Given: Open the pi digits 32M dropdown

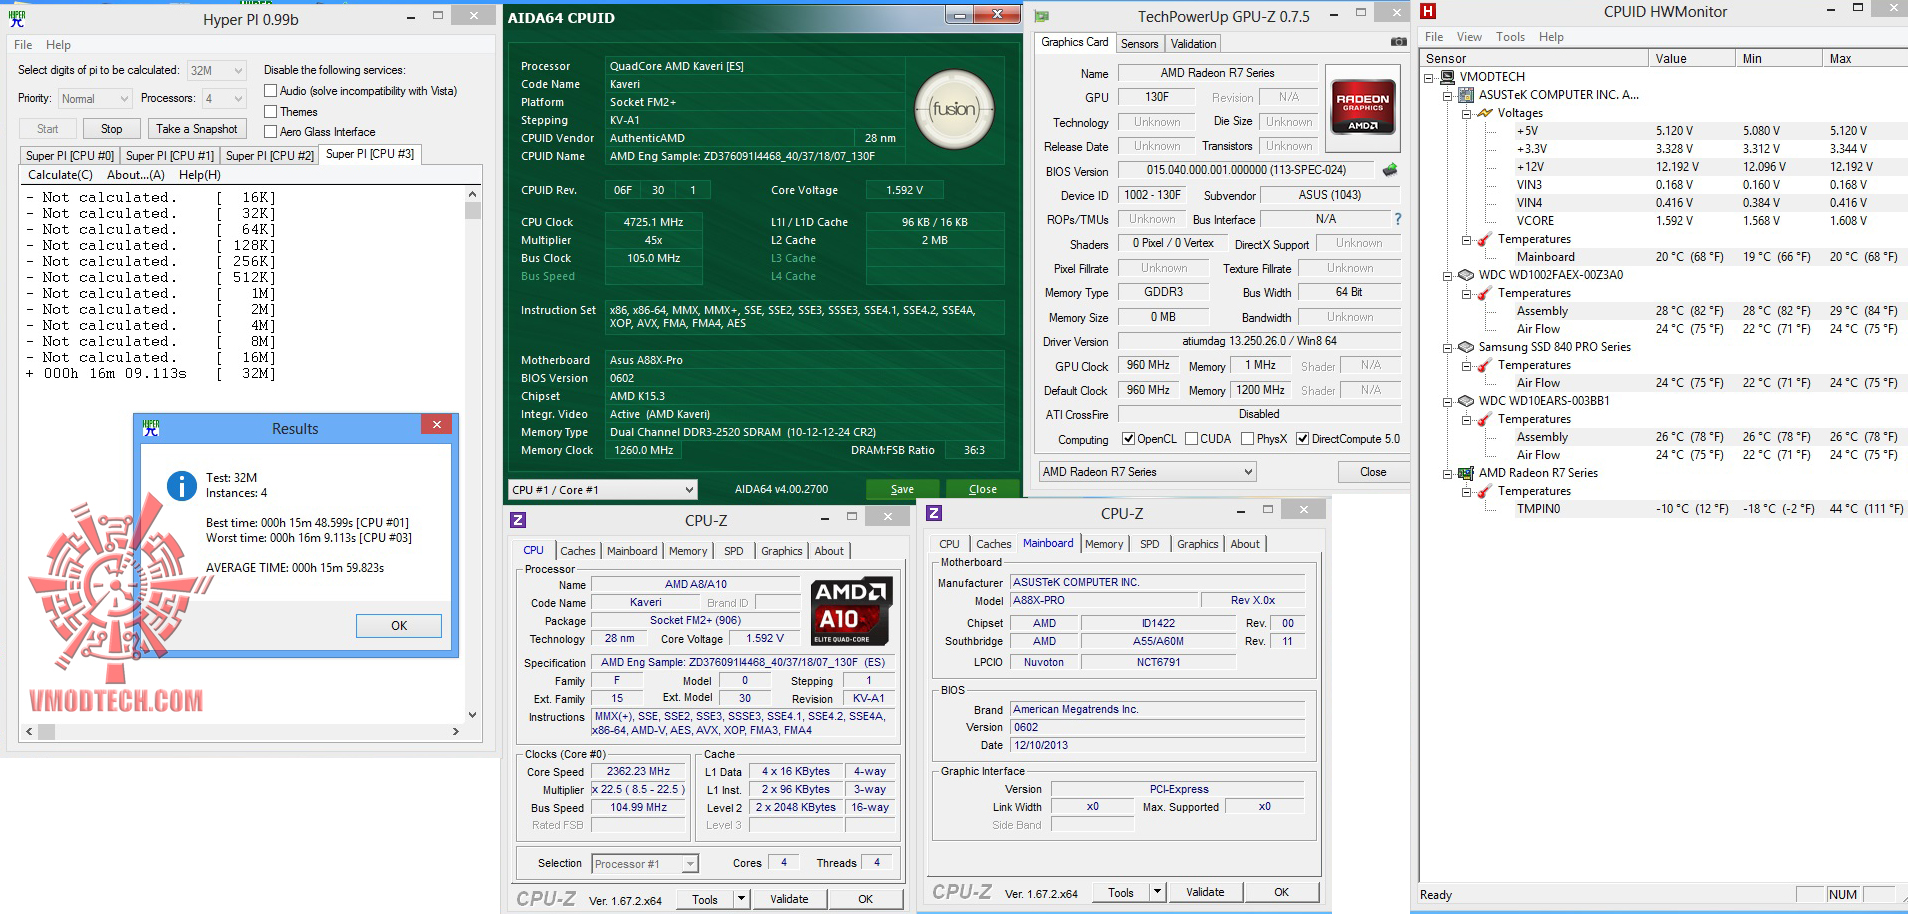Looking at the screenshot, I should click(x=216, y=70).
